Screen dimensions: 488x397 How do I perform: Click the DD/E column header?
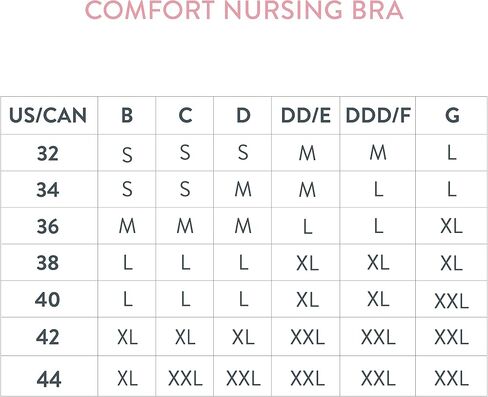click(306, 116)
